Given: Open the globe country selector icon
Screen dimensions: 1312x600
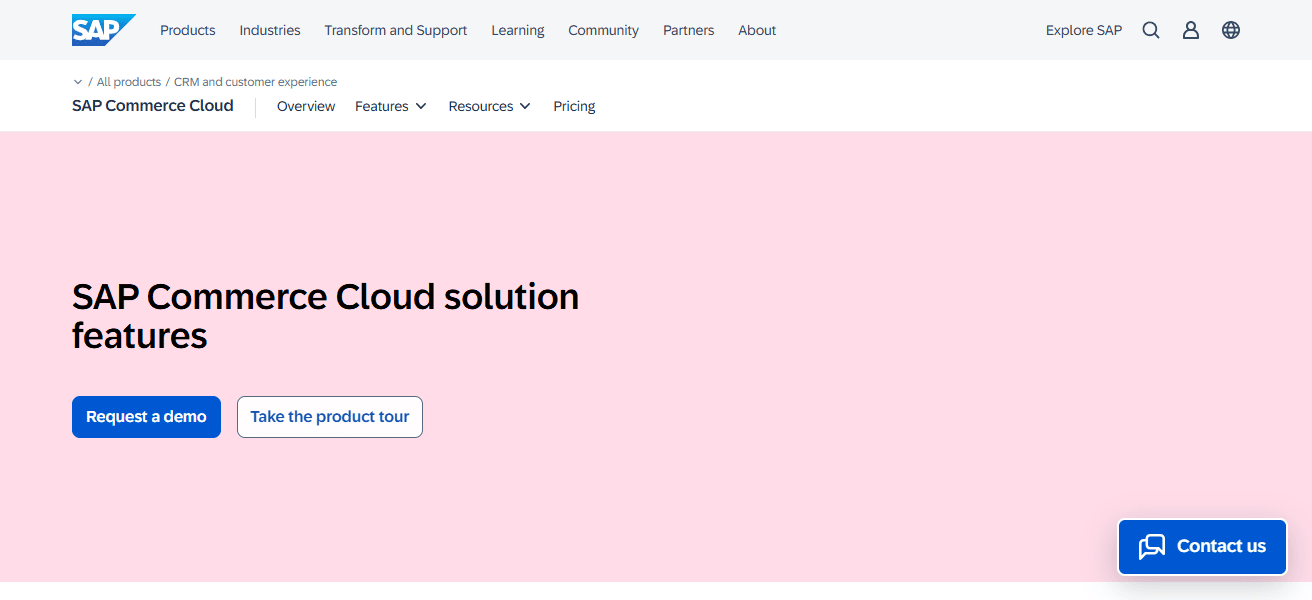Looking at the screenshot, I should 1231,30.
